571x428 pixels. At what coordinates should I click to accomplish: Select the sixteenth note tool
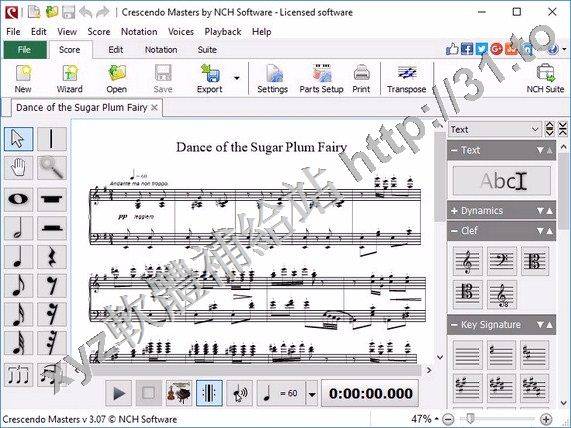(19, 314)
